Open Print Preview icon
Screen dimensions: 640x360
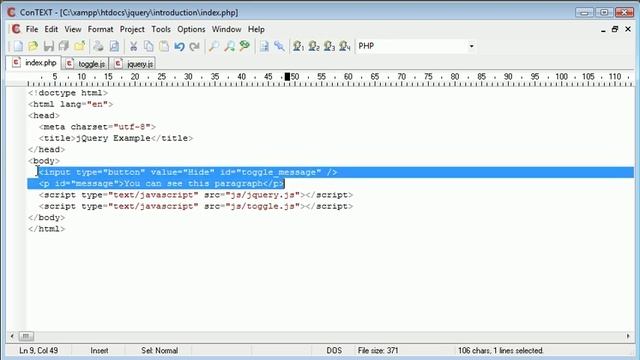[114, 46]
